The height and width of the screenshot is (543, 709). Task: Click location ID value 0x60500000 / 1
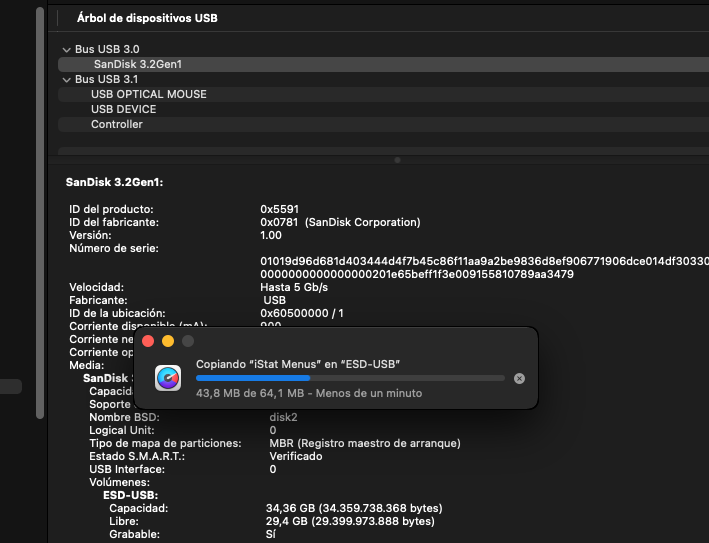(x=302, y=313)
